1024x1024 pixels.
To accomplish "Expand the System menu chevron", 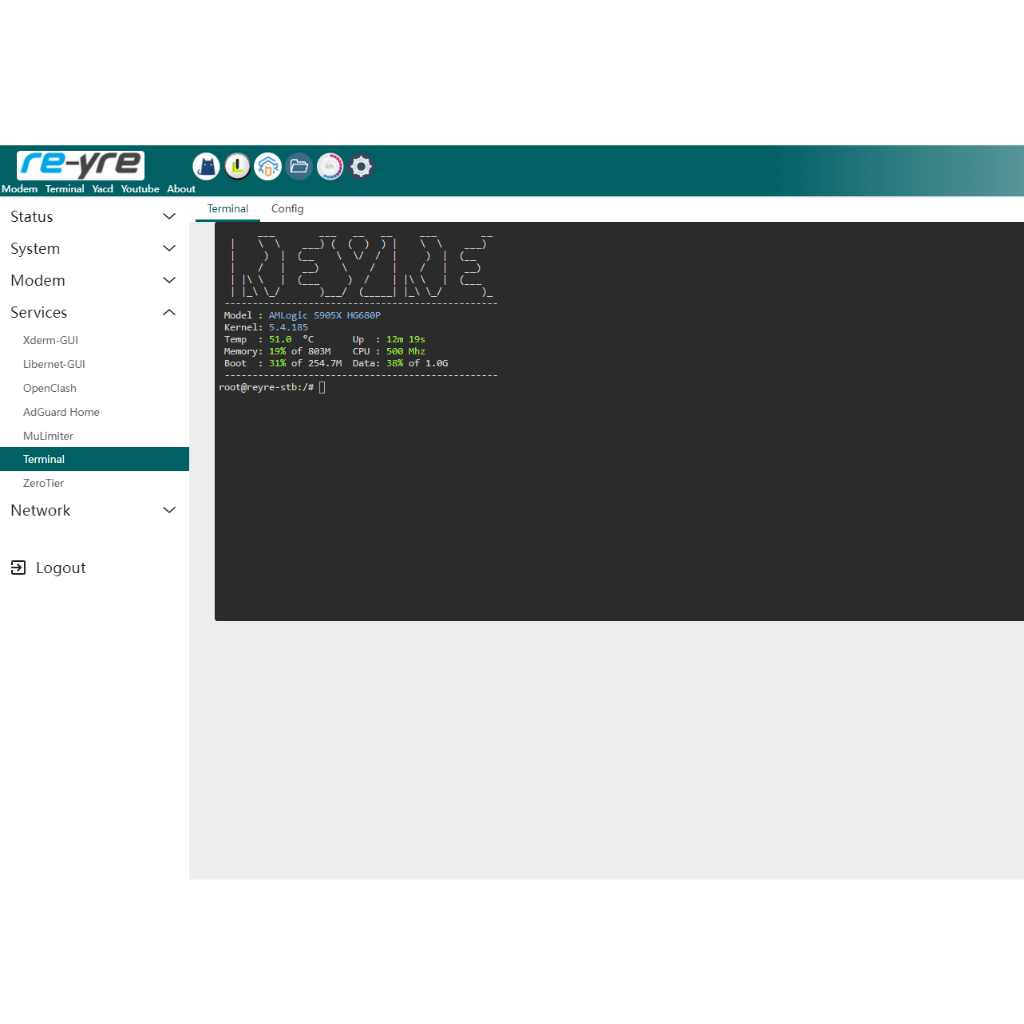I will (169, 249).
